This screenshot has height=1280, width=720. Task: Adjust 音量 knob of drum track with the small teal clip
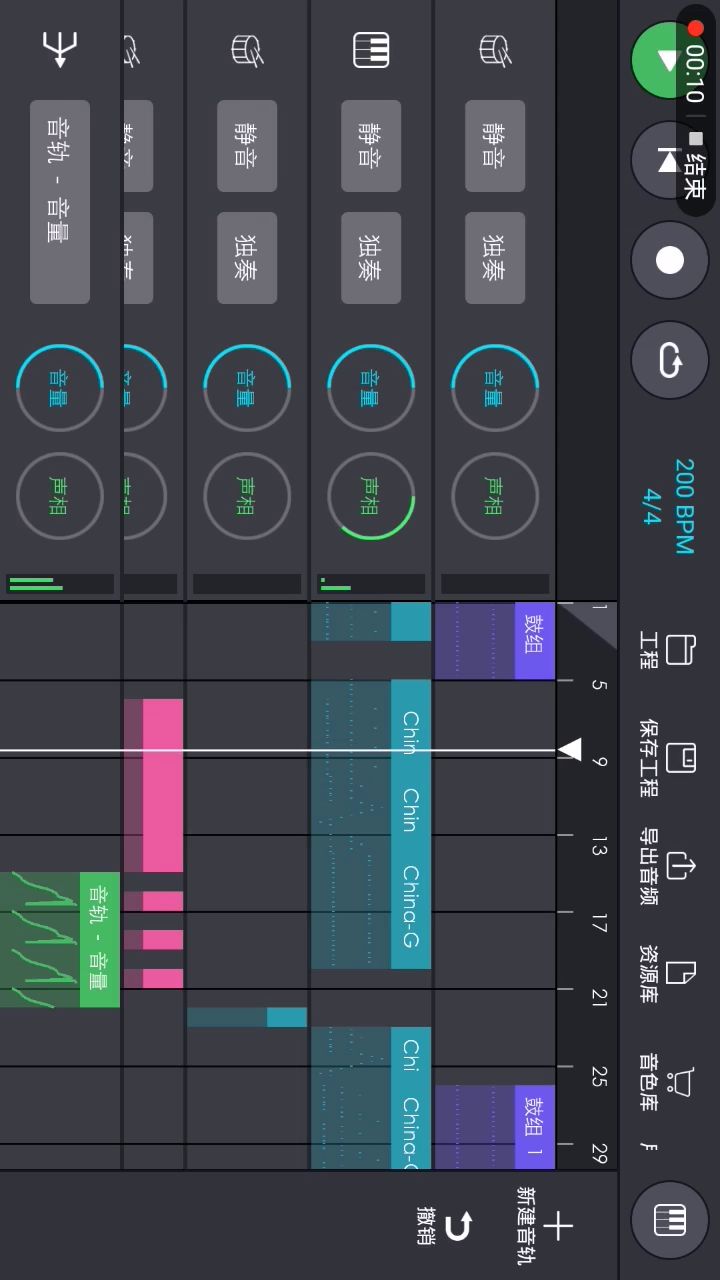point(247,388)
